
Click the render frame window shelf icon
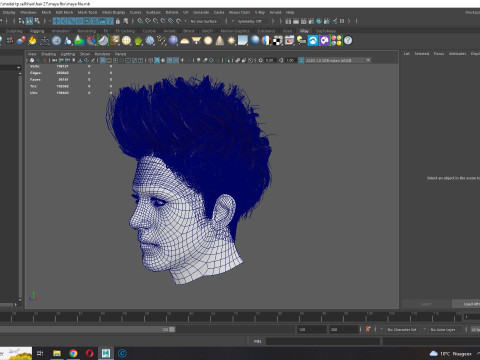coord(289,41)
